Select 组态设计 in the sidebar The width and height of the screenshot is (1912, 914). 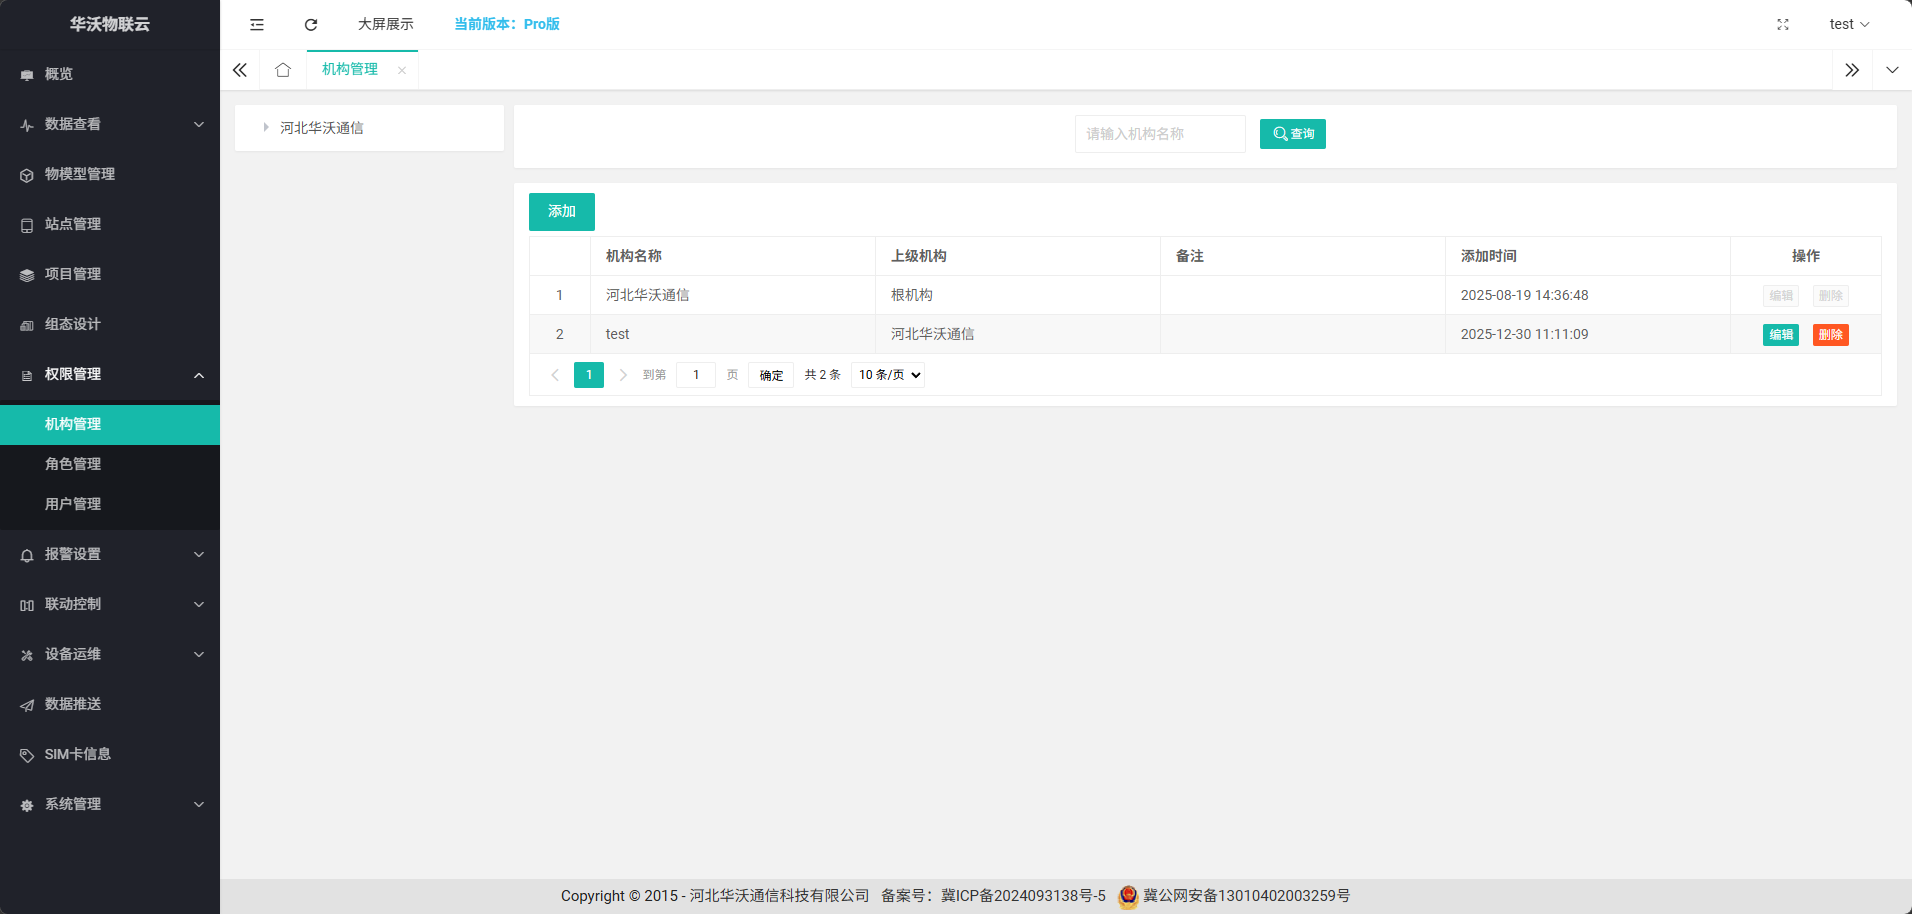pyautogui.click(x=72, y=324)
